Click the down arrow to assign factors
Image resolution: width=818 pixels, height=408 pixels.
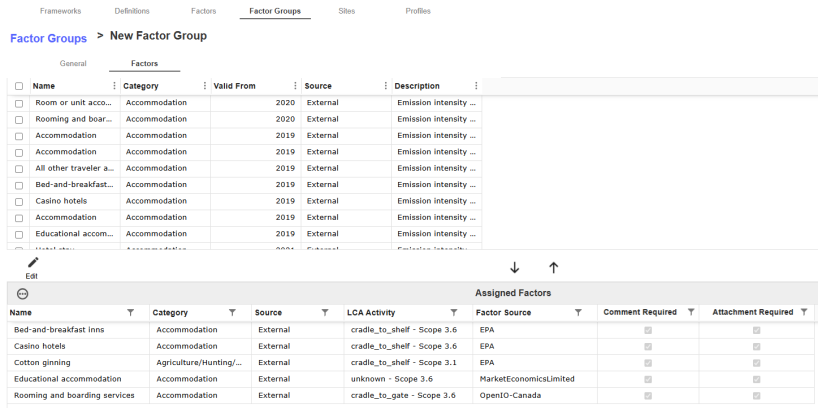coord(515,268)
